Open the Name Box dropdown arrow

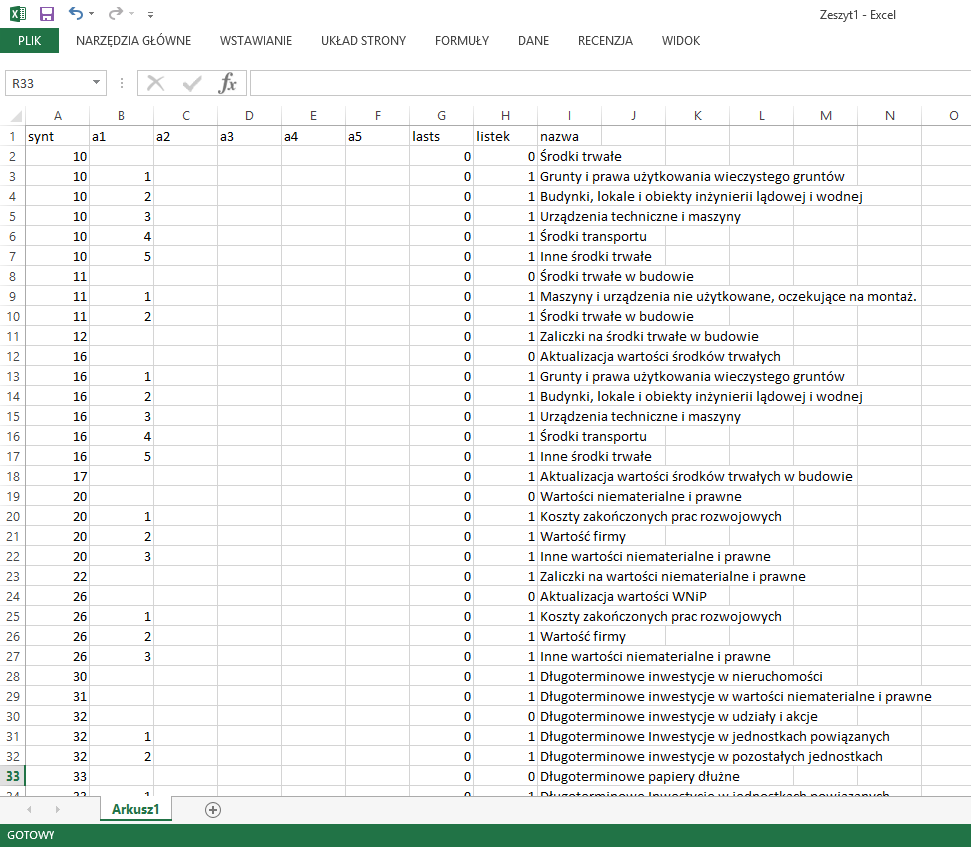[96, 83]
